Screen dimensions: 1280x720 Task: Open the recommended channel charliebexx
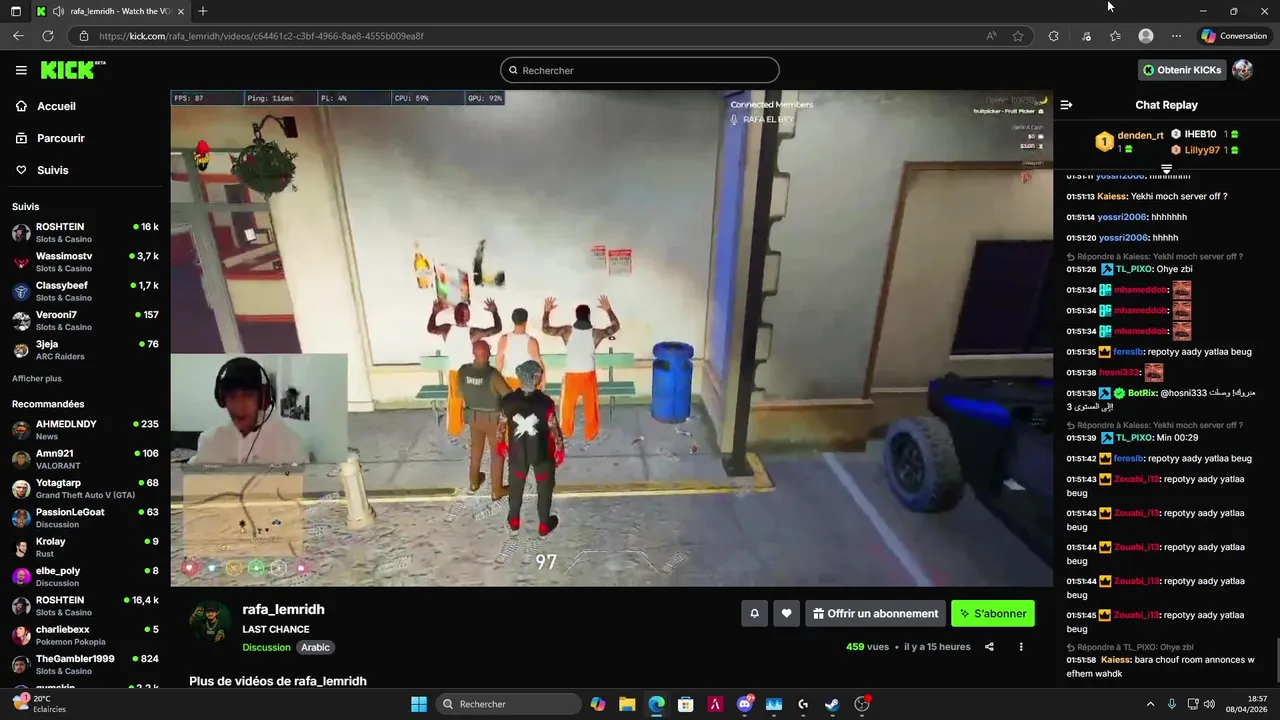pyautogui.click(x=85, y=634)
